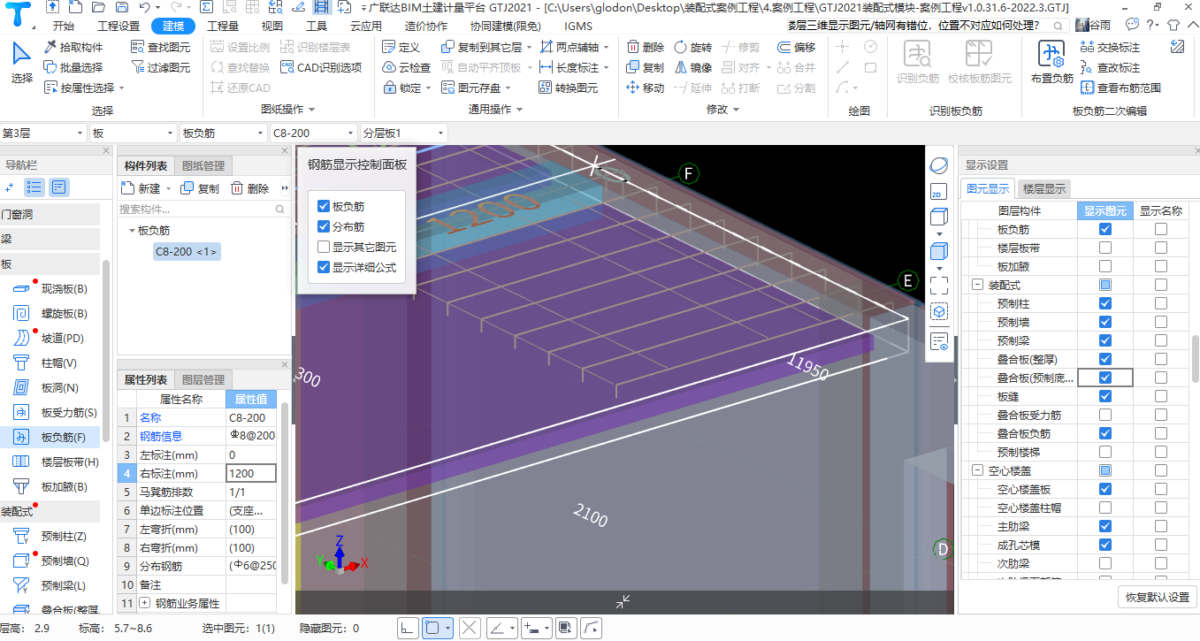Screen dimensions: 1200x641
Task: Click the 交换标注 swap annotation tool
Action: [x=1112, y=47]
